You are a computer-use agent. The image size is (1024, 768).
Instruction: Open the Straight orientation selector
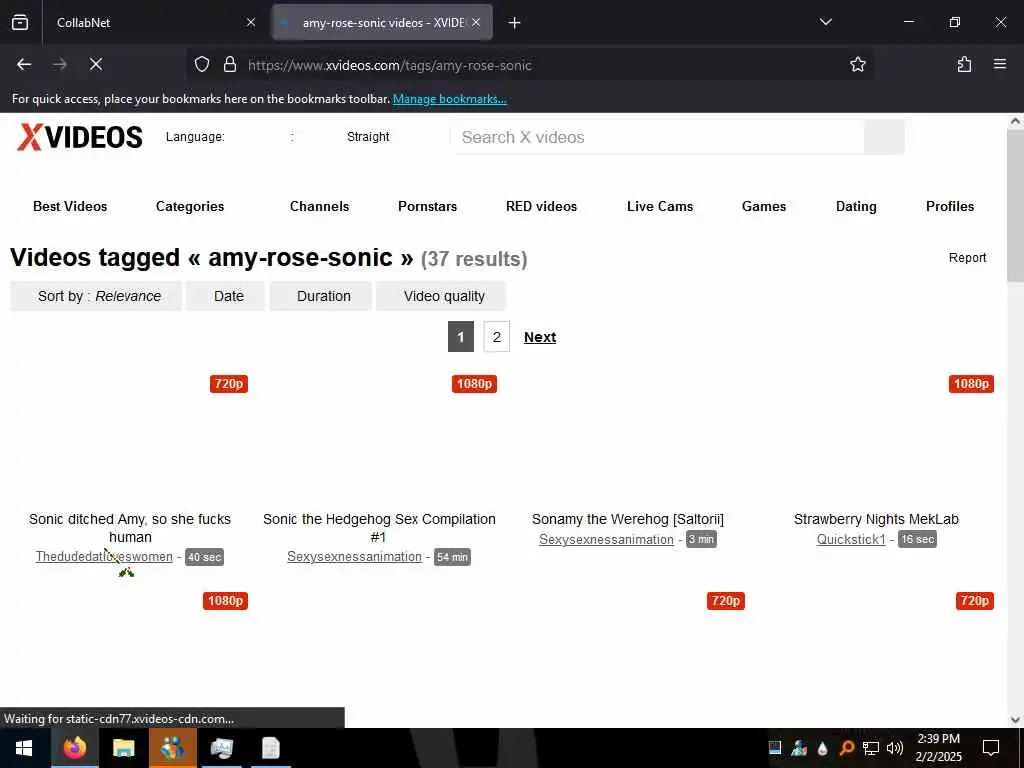pos(368,136)
